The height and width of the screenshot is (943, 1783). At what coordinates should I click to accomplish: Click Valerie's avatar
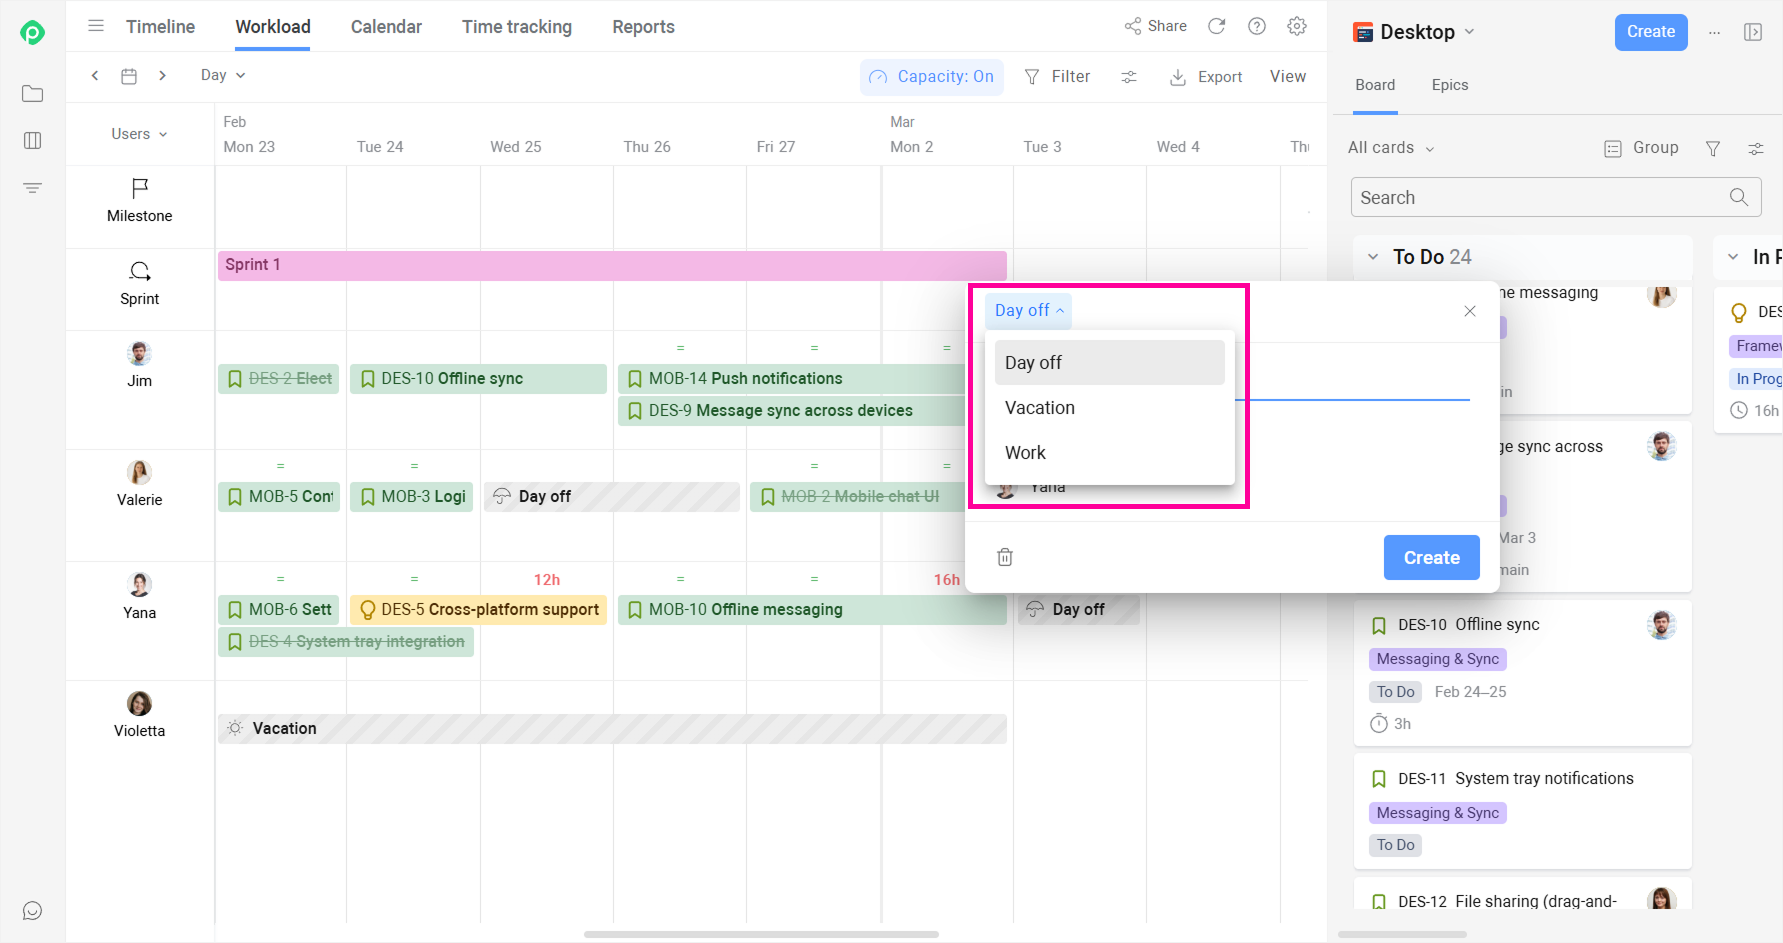coord(140,472)
